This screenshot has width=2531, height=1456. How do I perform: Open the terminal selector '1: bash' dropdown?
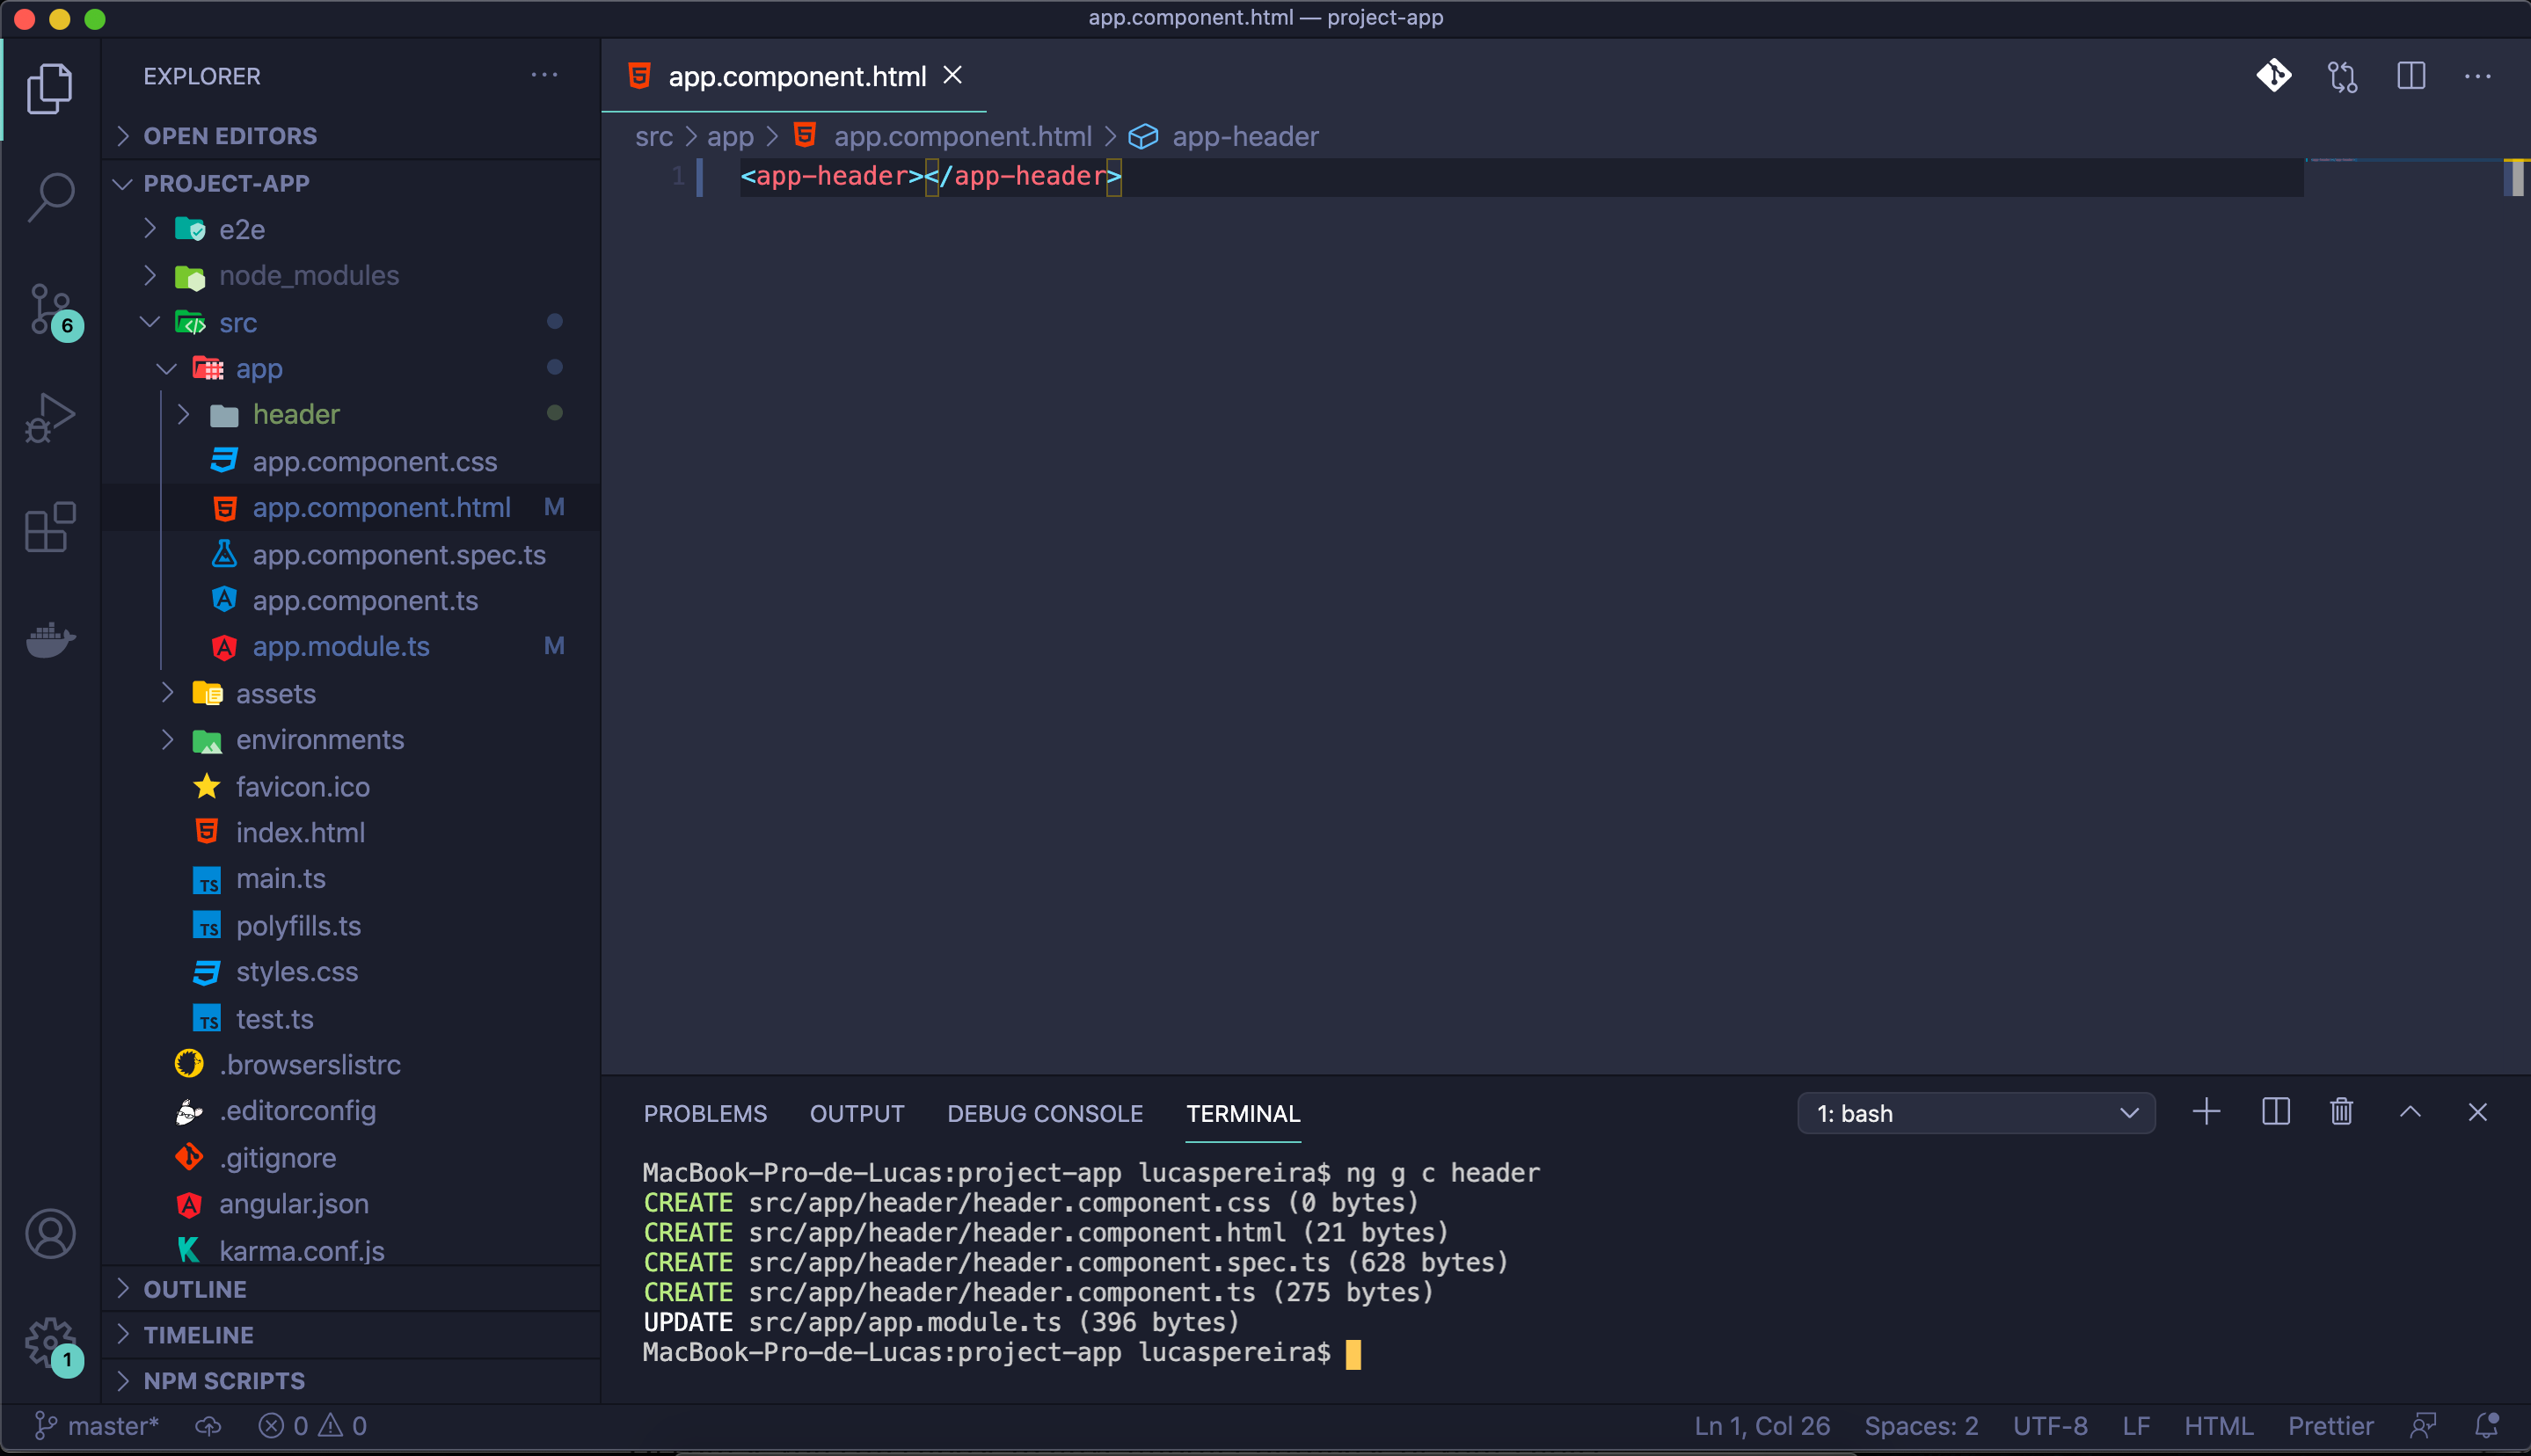click(1975, 1113)
